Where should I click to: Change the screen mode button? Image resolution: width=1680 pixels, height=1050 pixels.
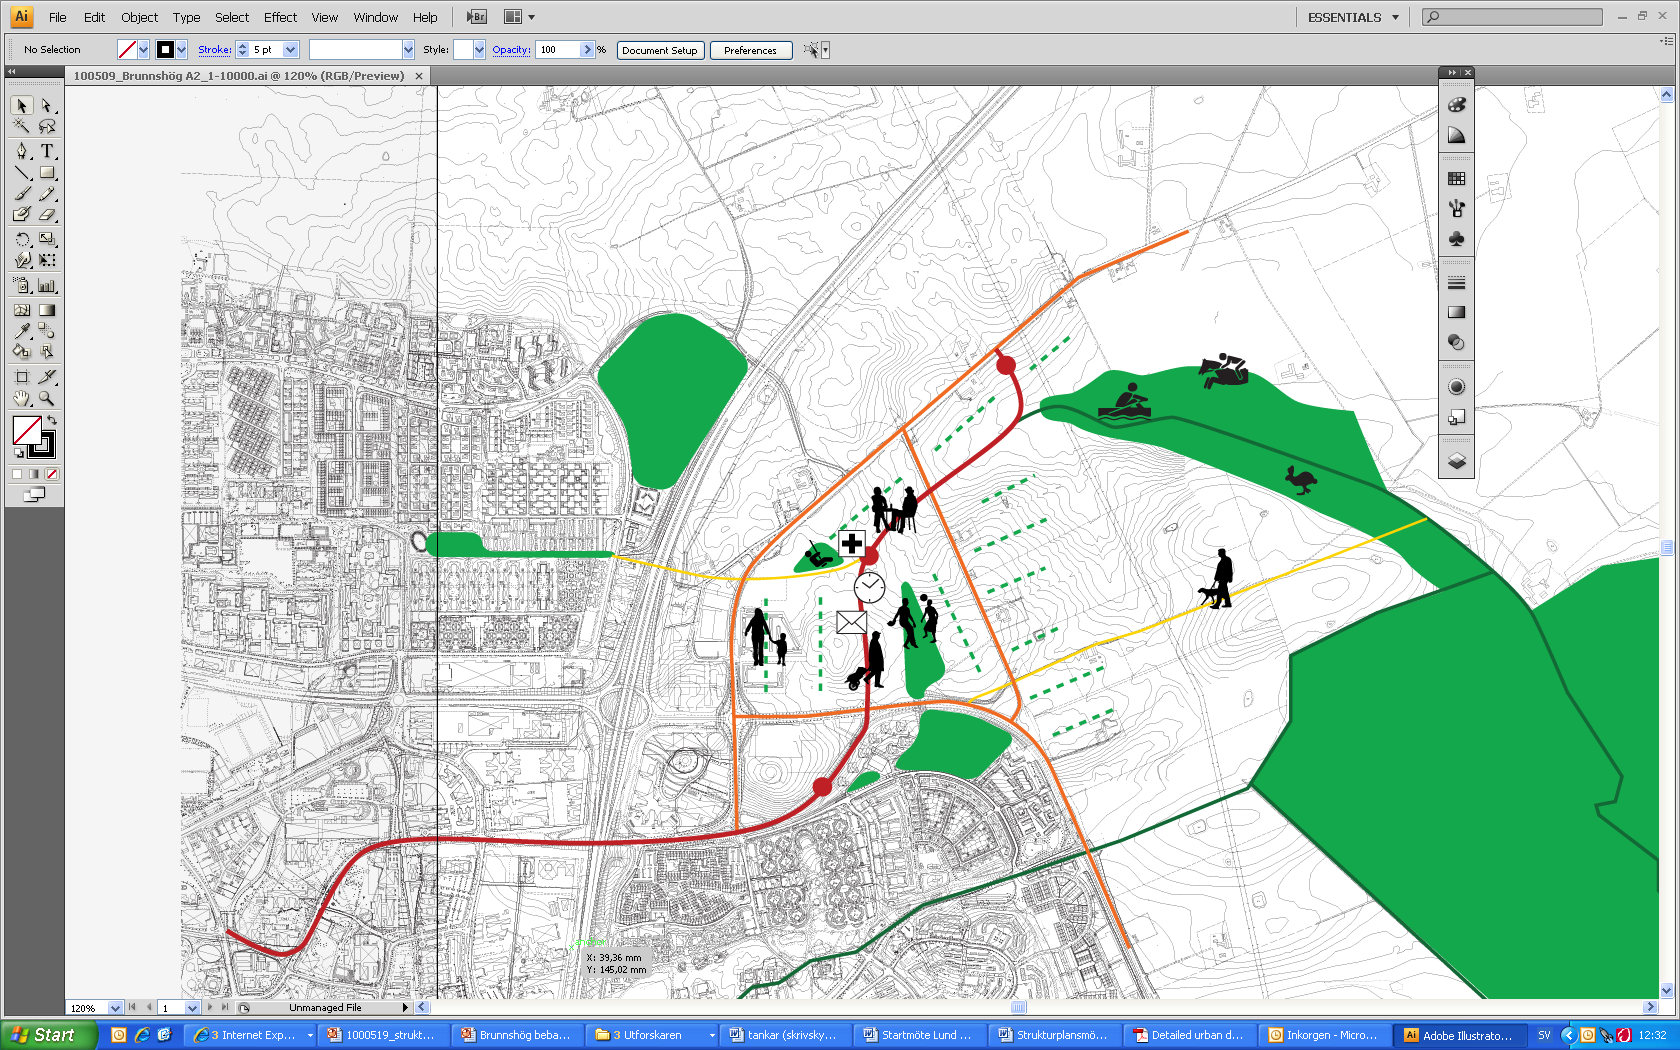34,494
